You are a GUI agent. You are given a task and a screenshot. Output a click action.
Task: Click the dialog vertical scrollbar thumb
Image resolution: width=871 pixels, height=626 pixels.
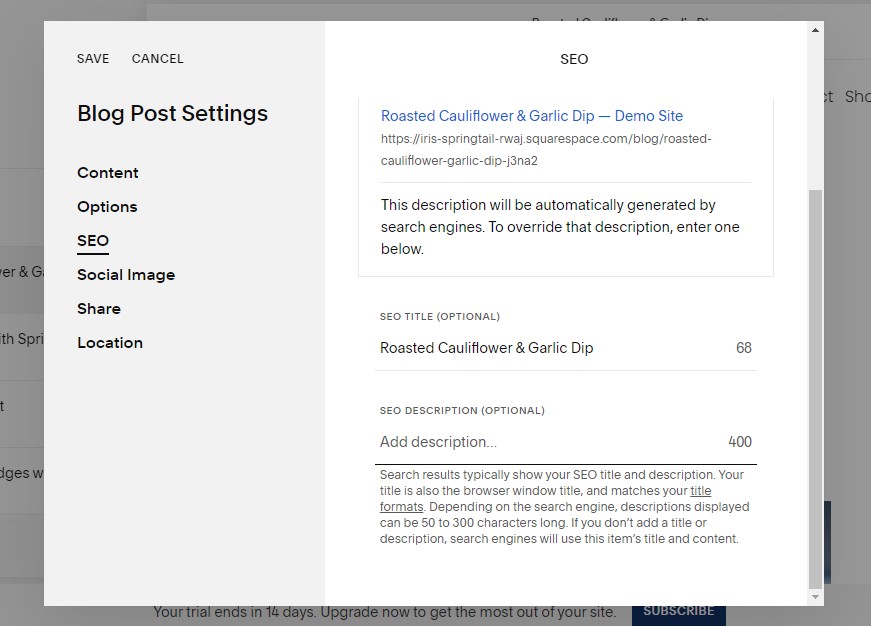pos(815,389)
